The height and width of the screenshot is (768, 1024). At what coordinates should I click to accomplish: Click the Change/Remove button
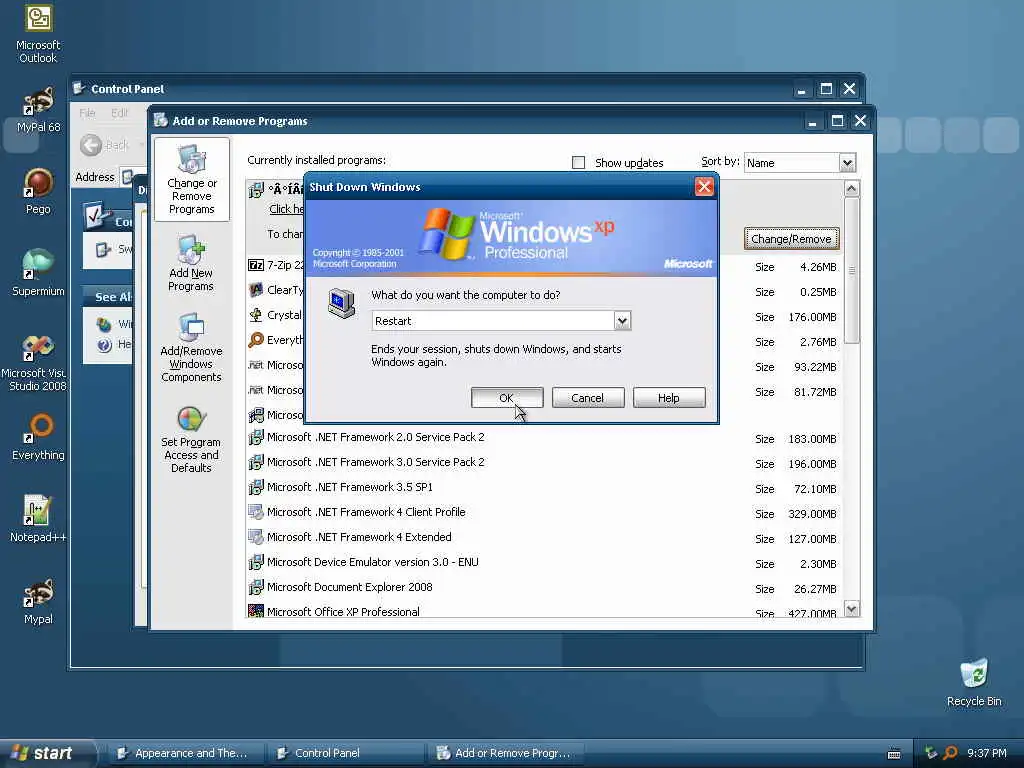(791, 239)
